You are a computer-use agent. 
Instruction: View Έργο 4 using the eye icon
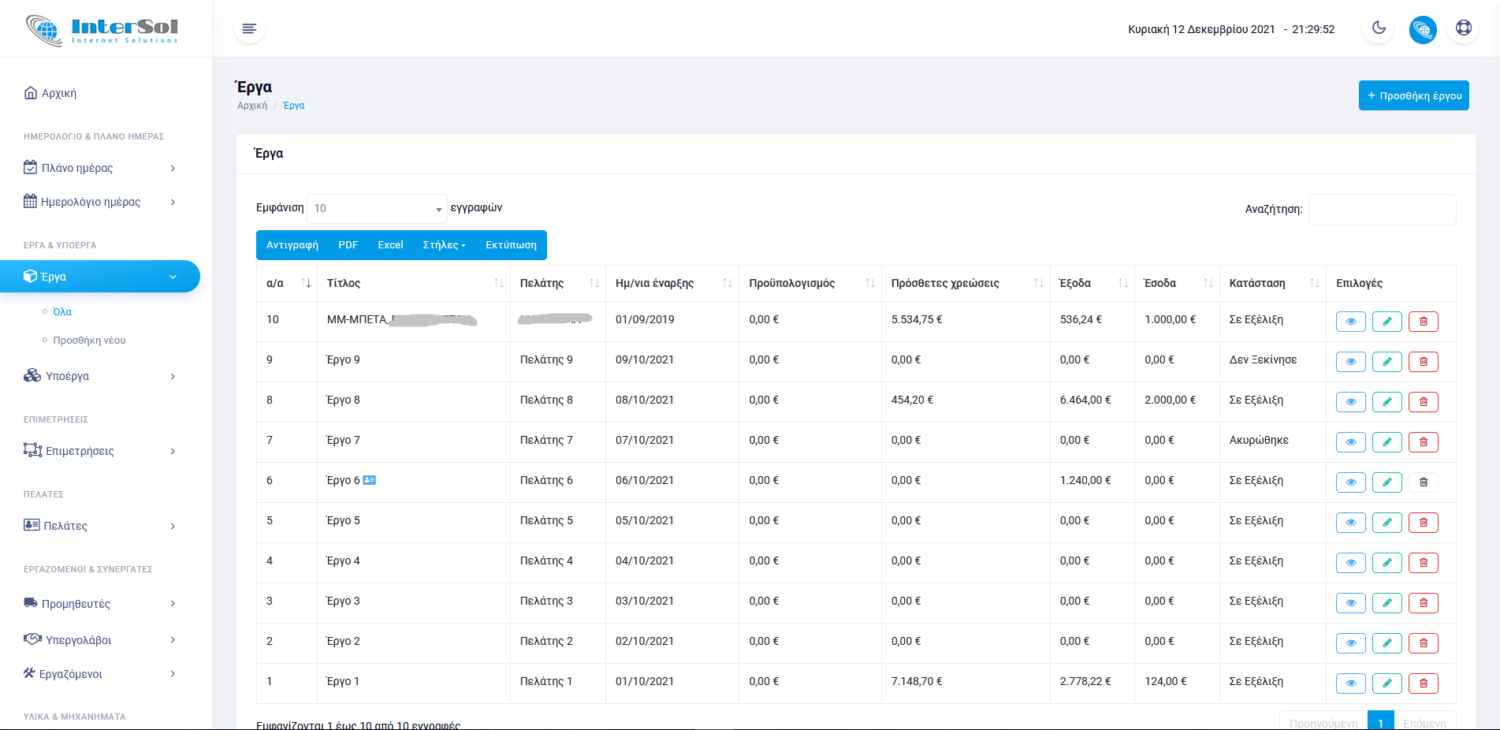tap(1350, 563)
